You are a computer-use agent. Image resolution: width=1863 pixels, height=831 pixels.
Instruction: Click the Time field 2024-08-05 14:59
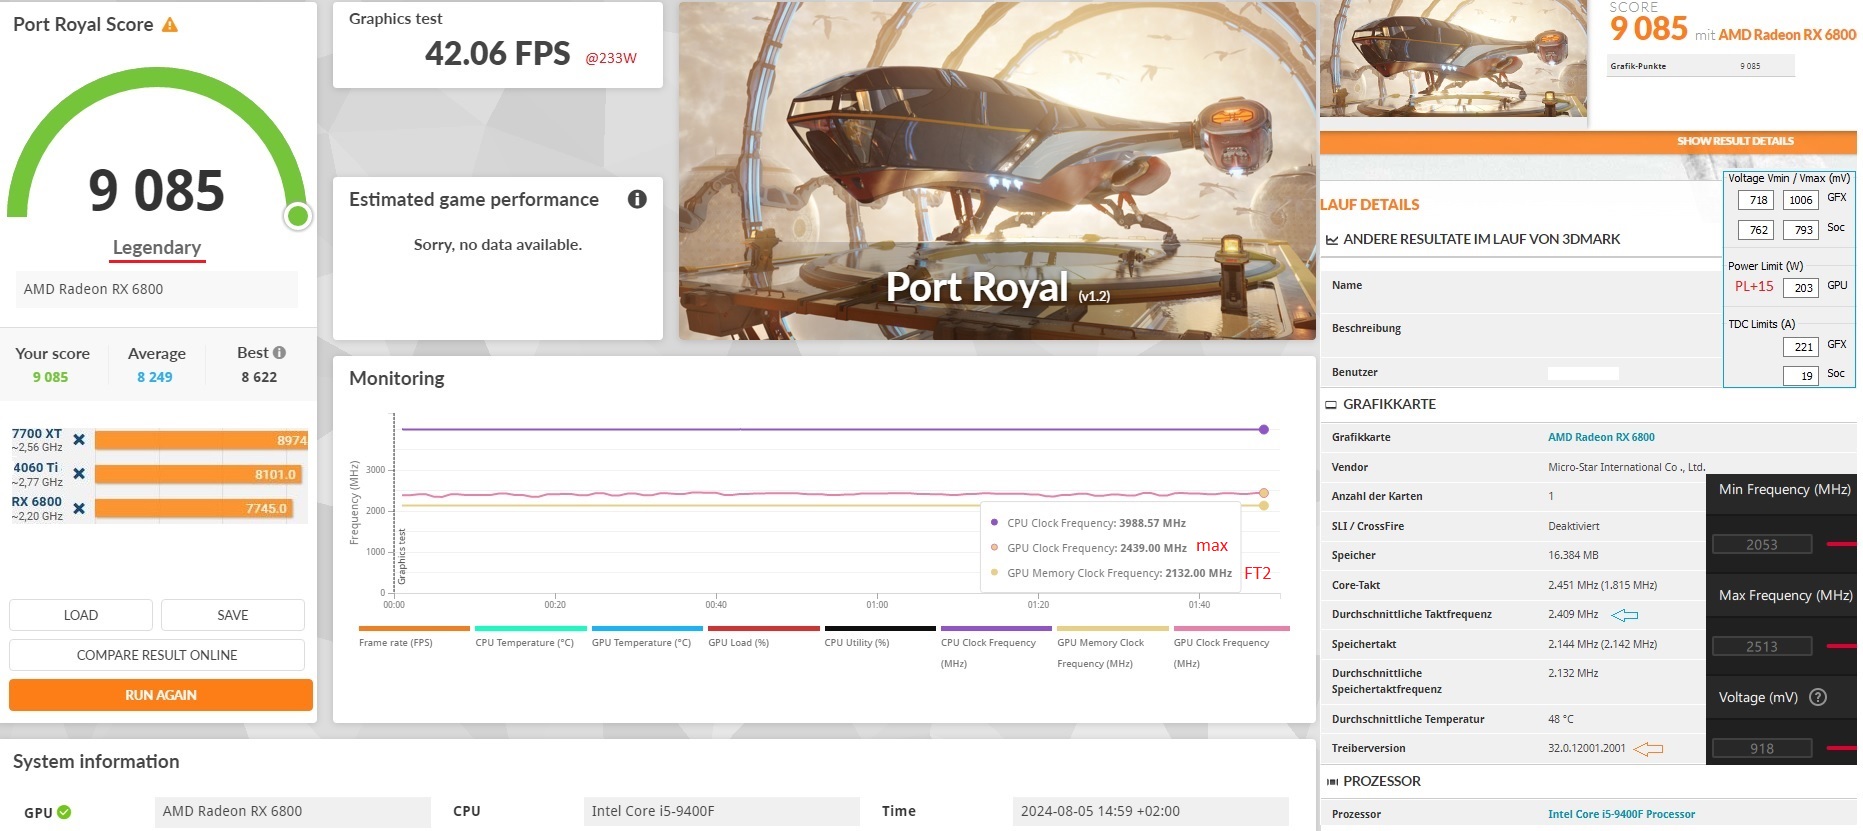(1150, 811)
